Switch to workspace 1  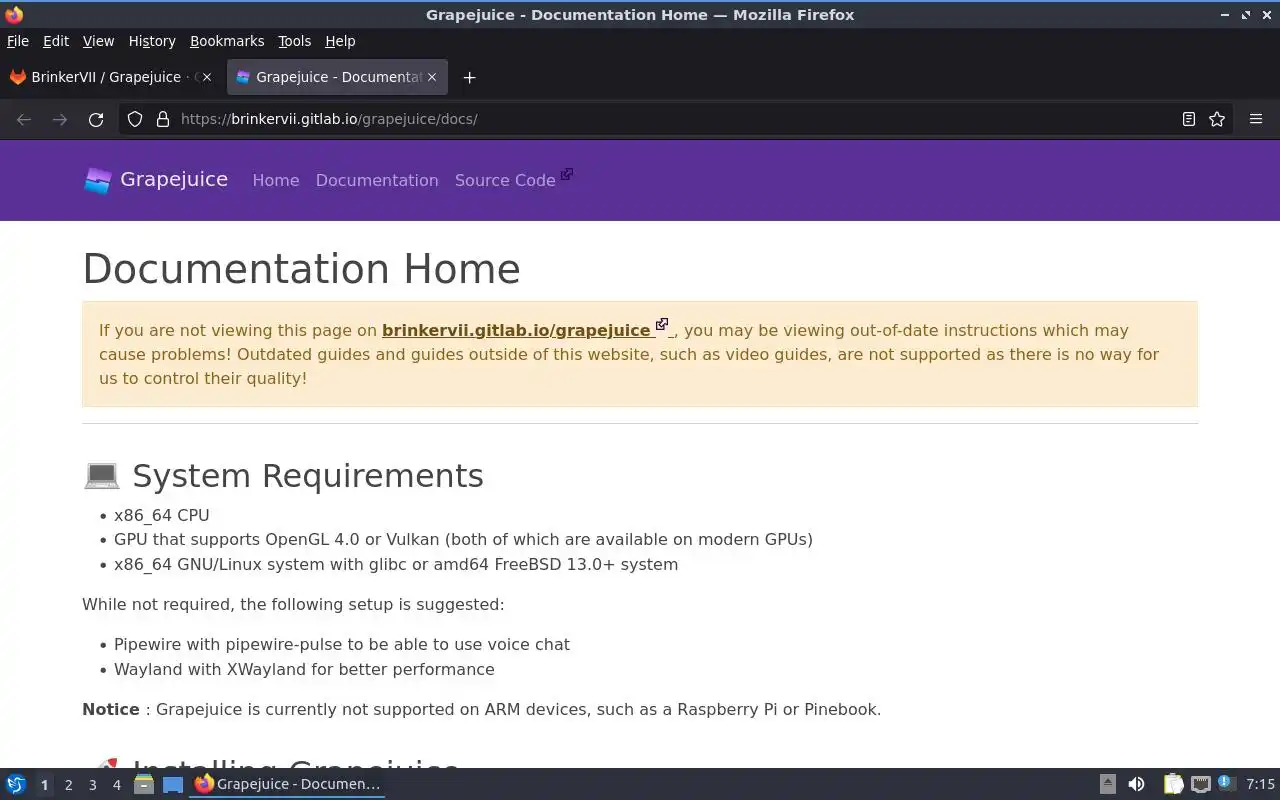(x=44, y=785)
